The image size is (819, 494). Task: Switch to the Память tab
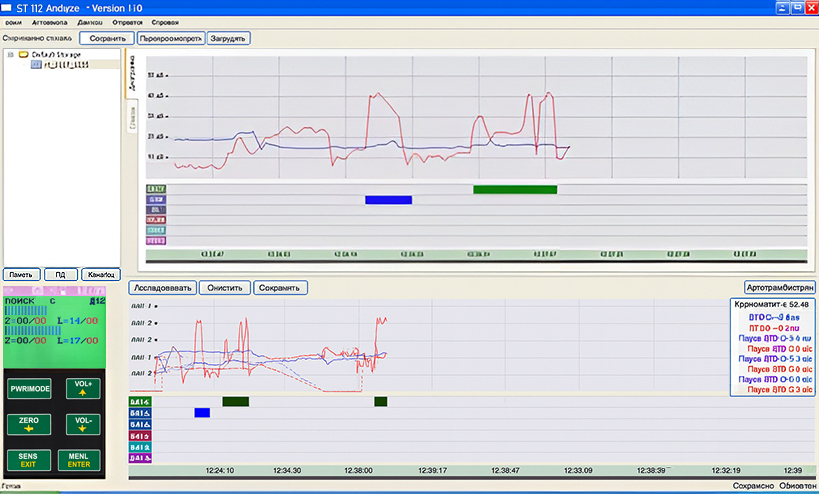coord(21,274)
